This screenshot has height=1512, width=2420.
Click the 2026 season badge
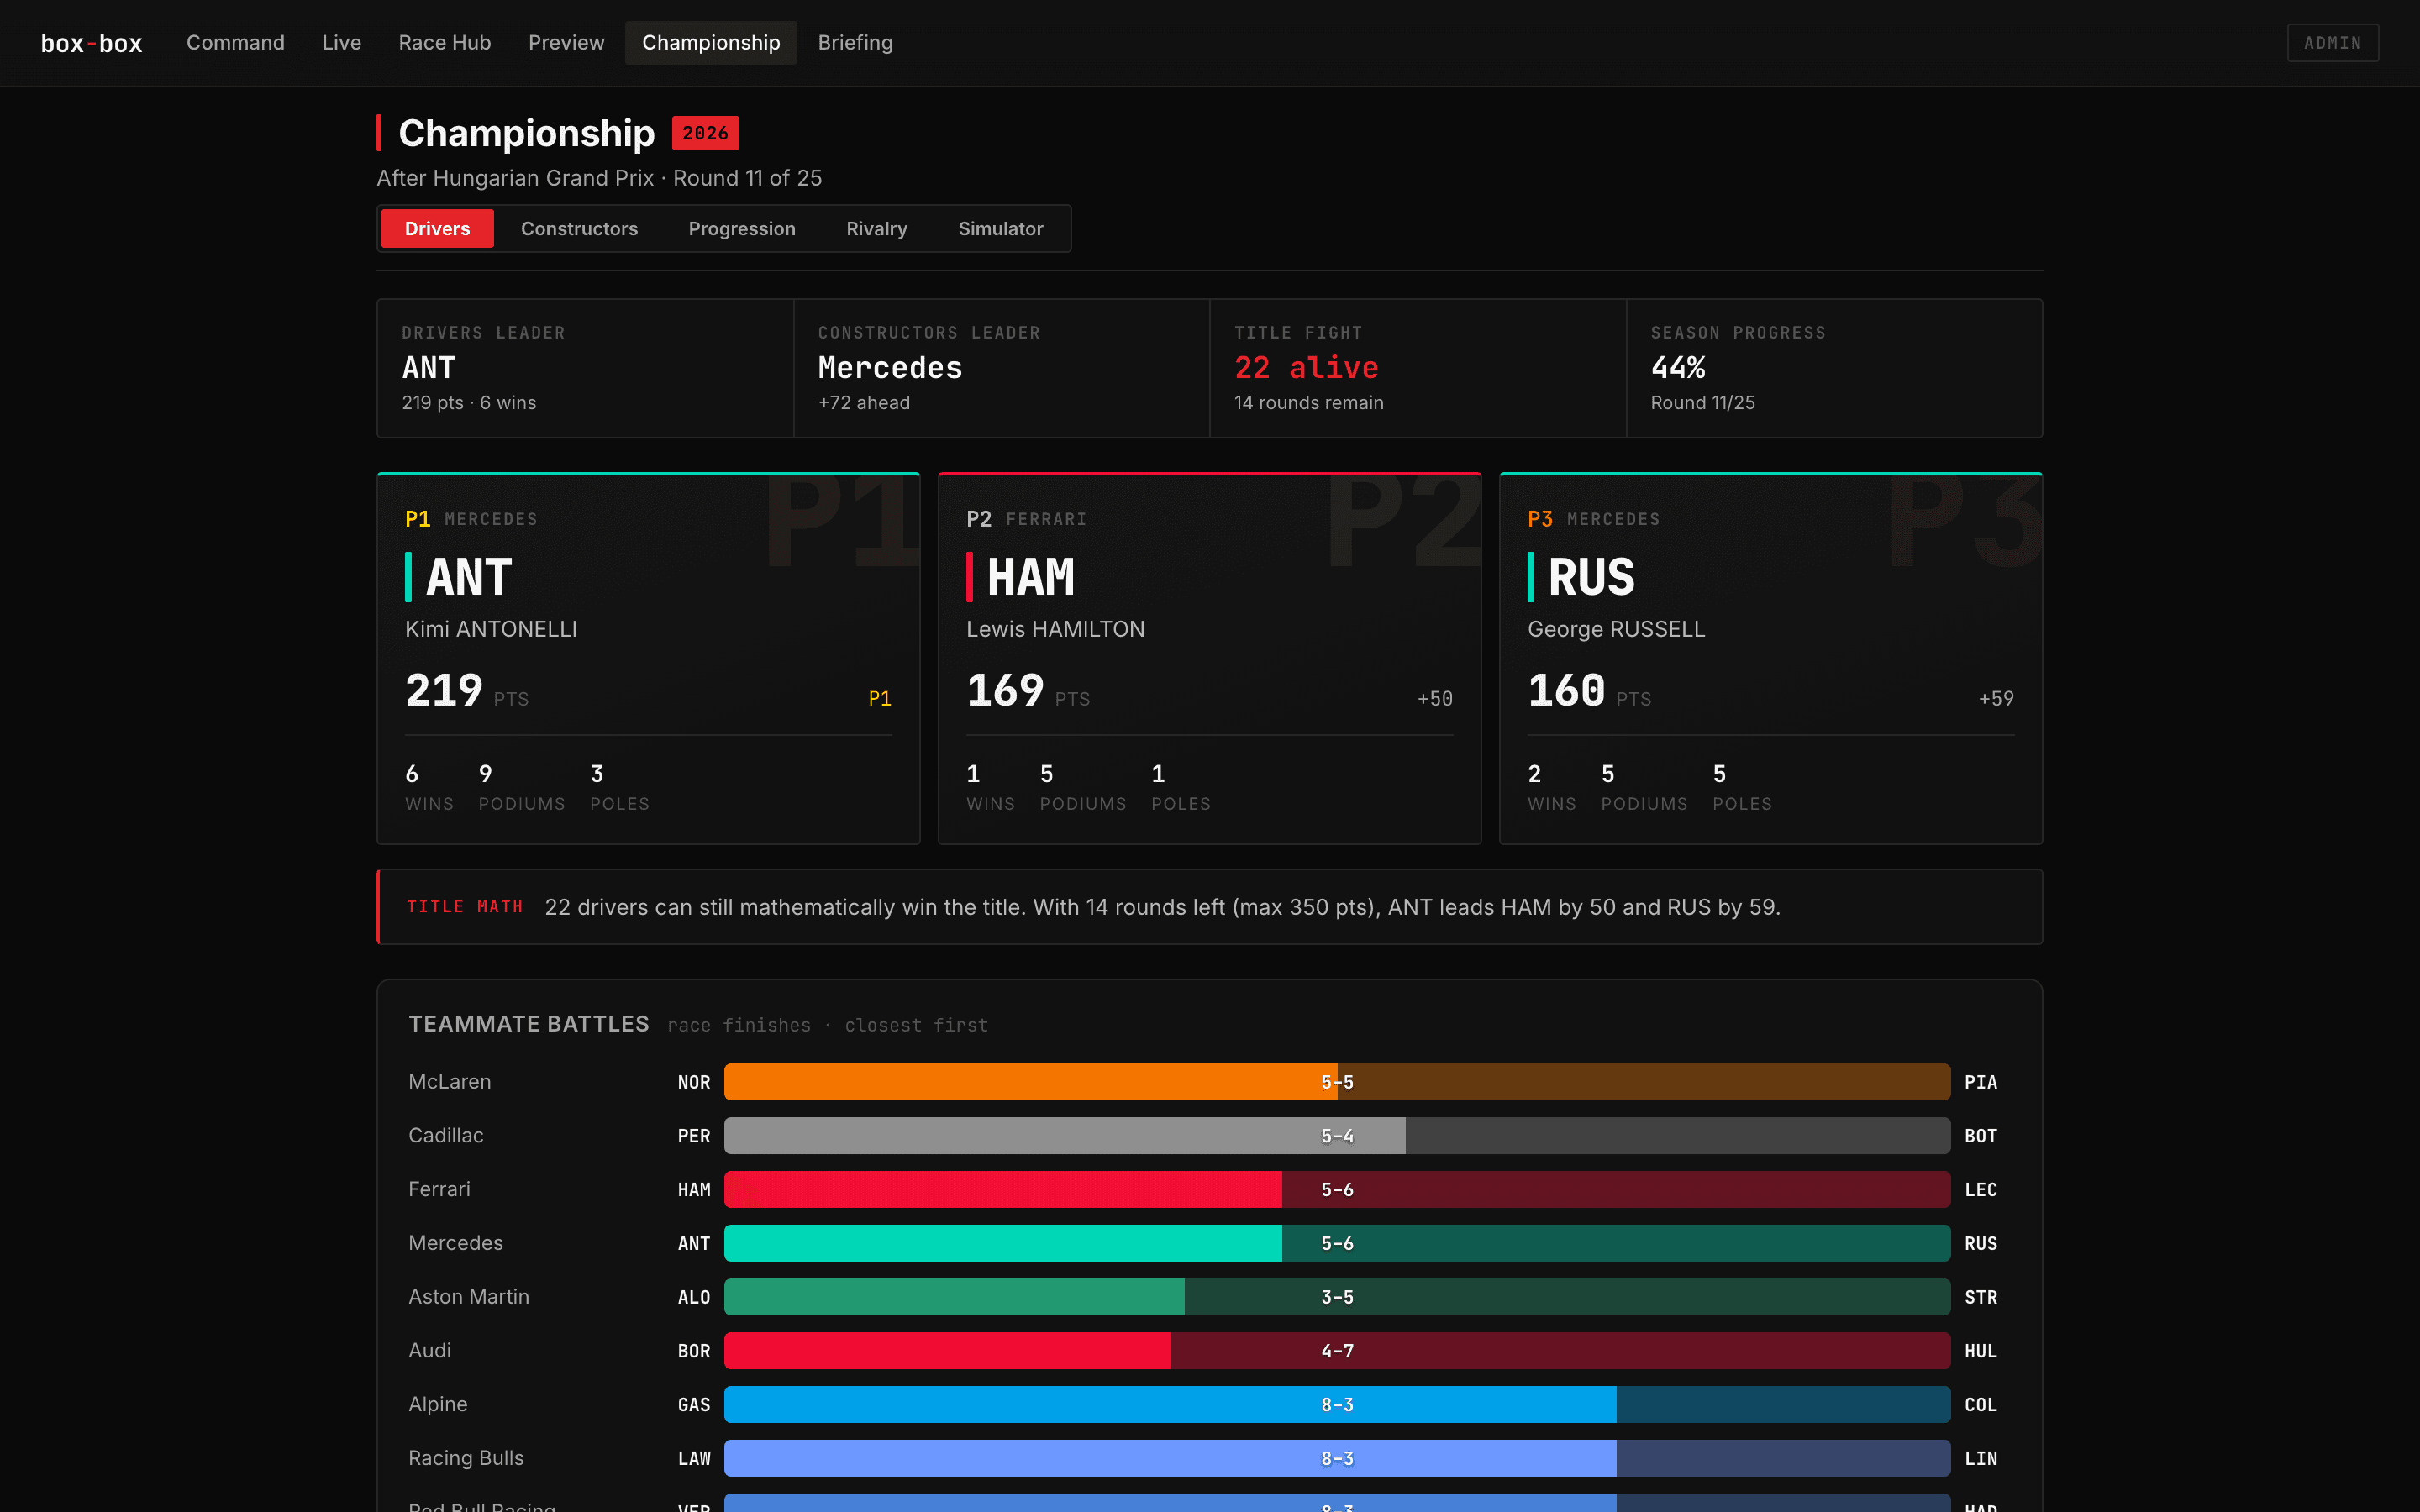tap(705, 133)
